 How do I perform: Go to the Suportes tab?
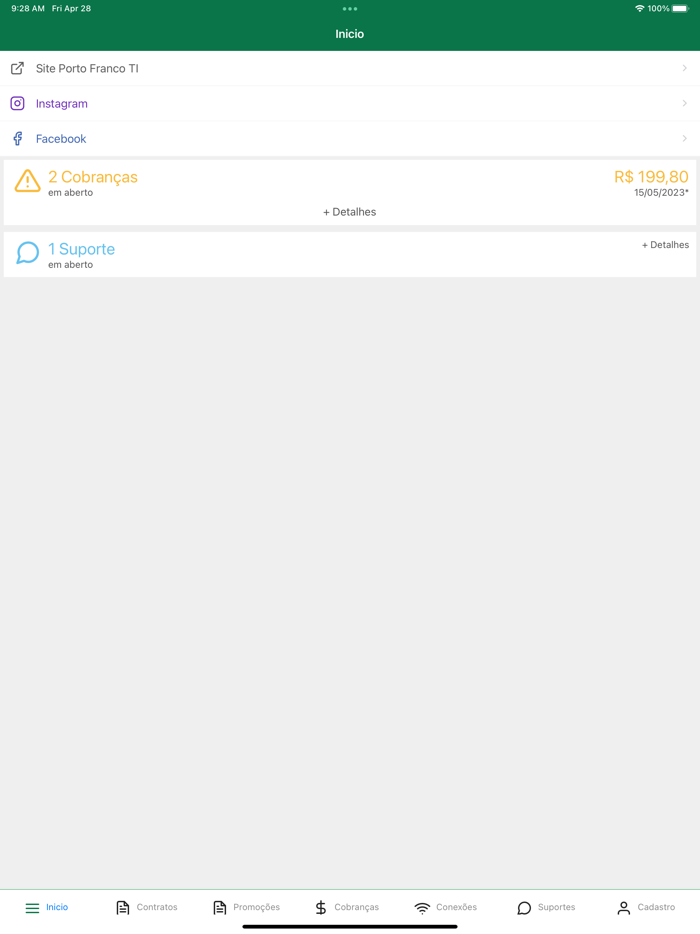point(546,907)
